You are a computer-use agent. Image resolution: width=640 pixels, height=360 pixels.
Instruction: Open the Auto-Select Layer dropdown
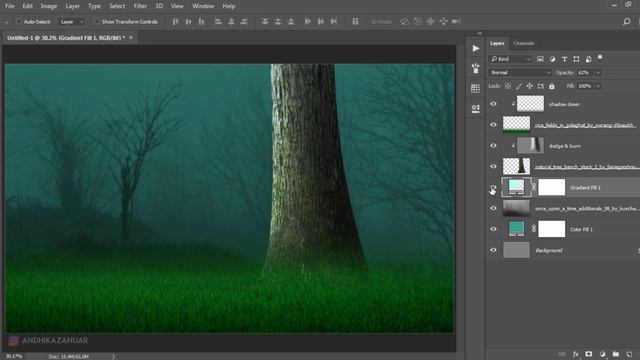point(72,22)
